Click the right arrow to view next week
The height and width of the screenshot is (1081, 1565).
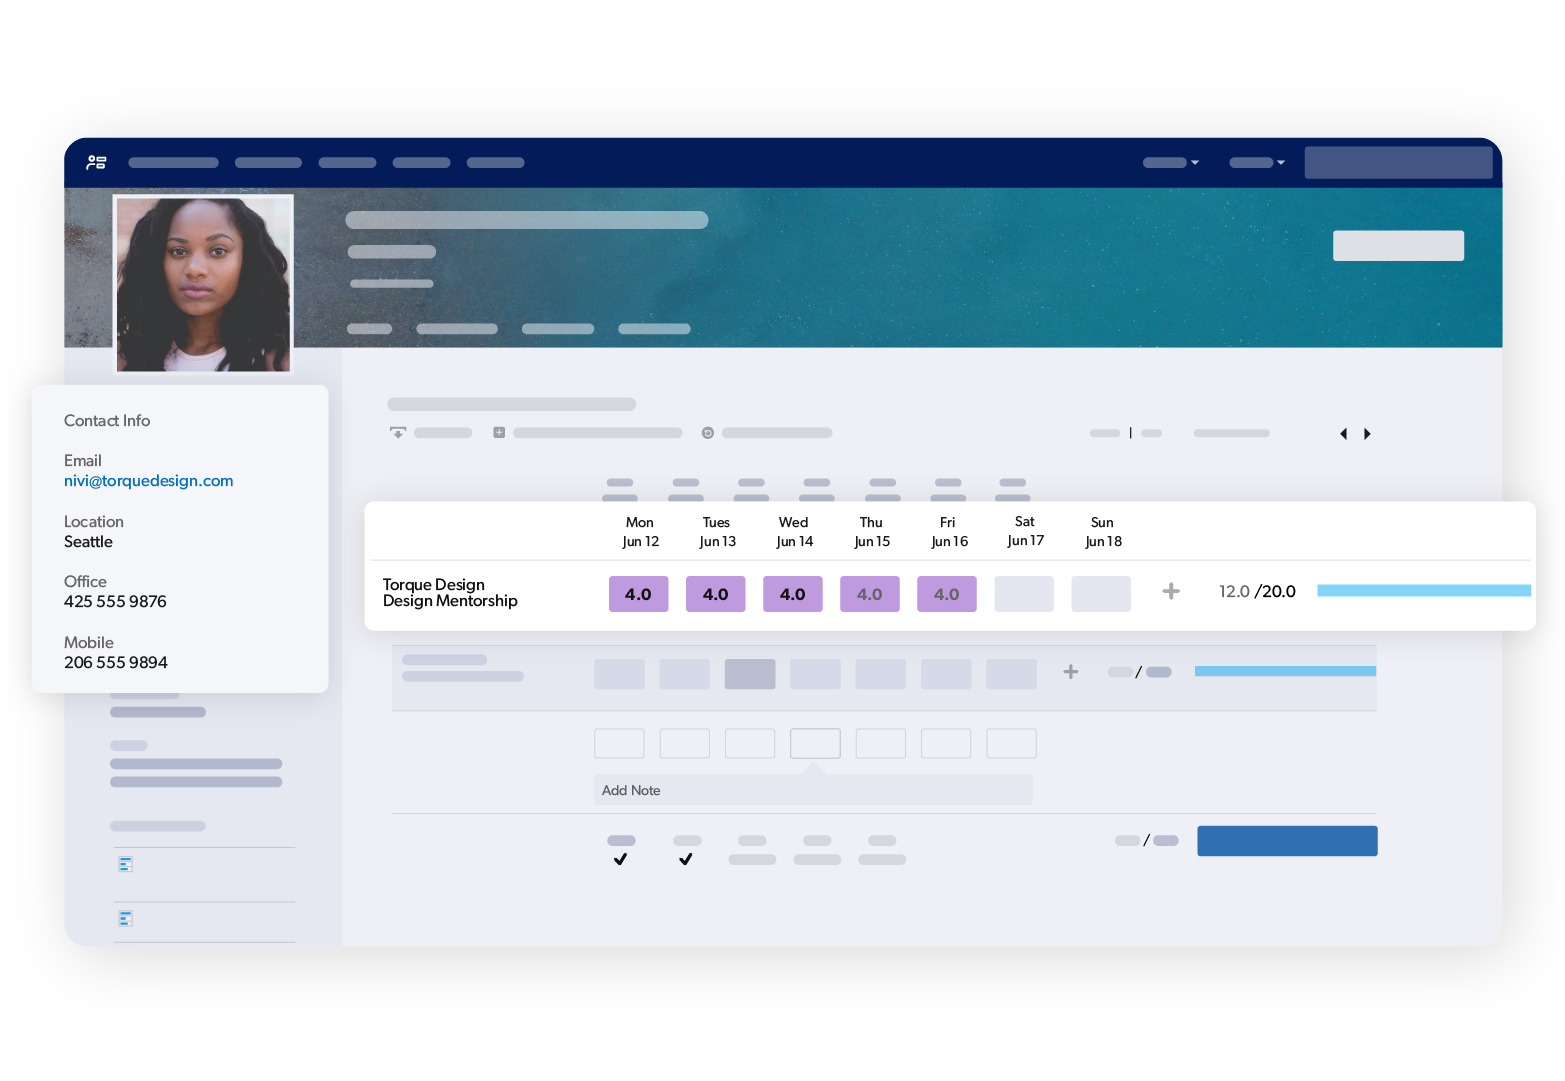pos(1368,433)
